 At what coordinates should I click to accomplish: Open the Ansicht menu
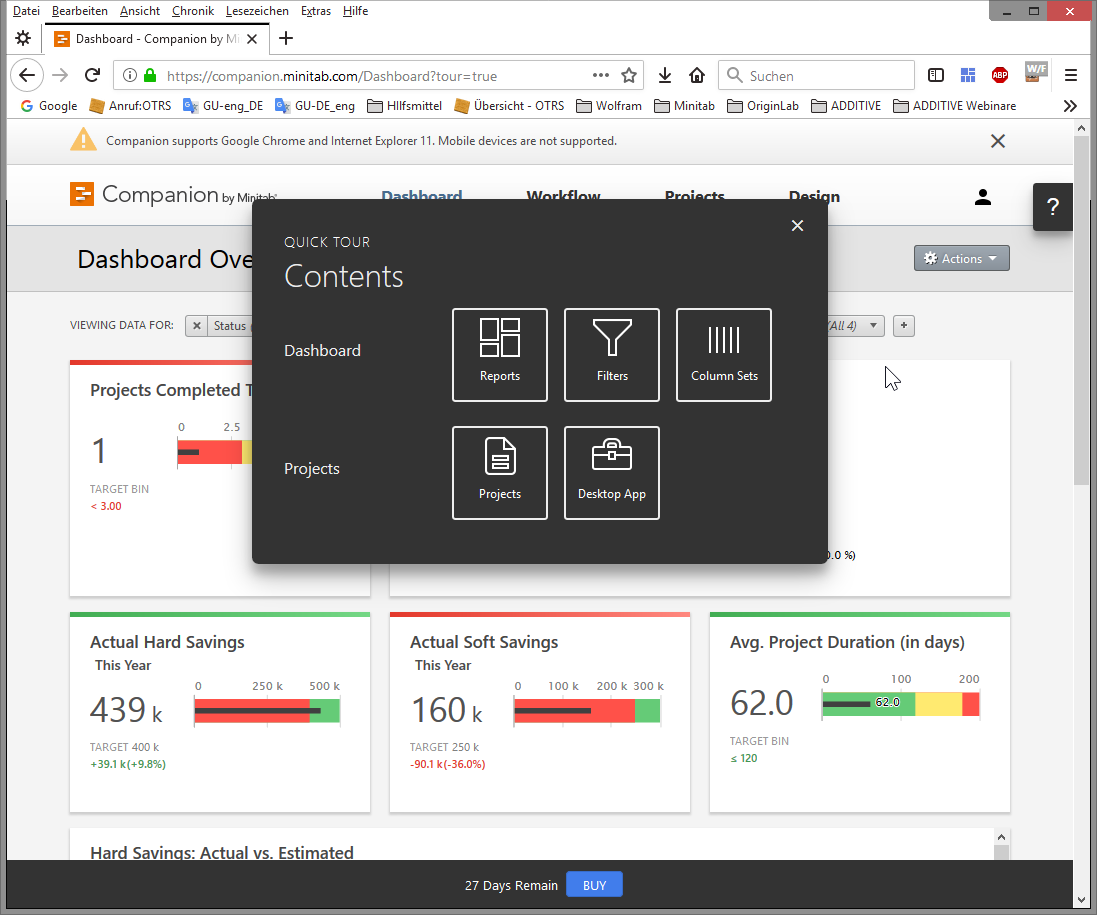click(x=140, y=11)
